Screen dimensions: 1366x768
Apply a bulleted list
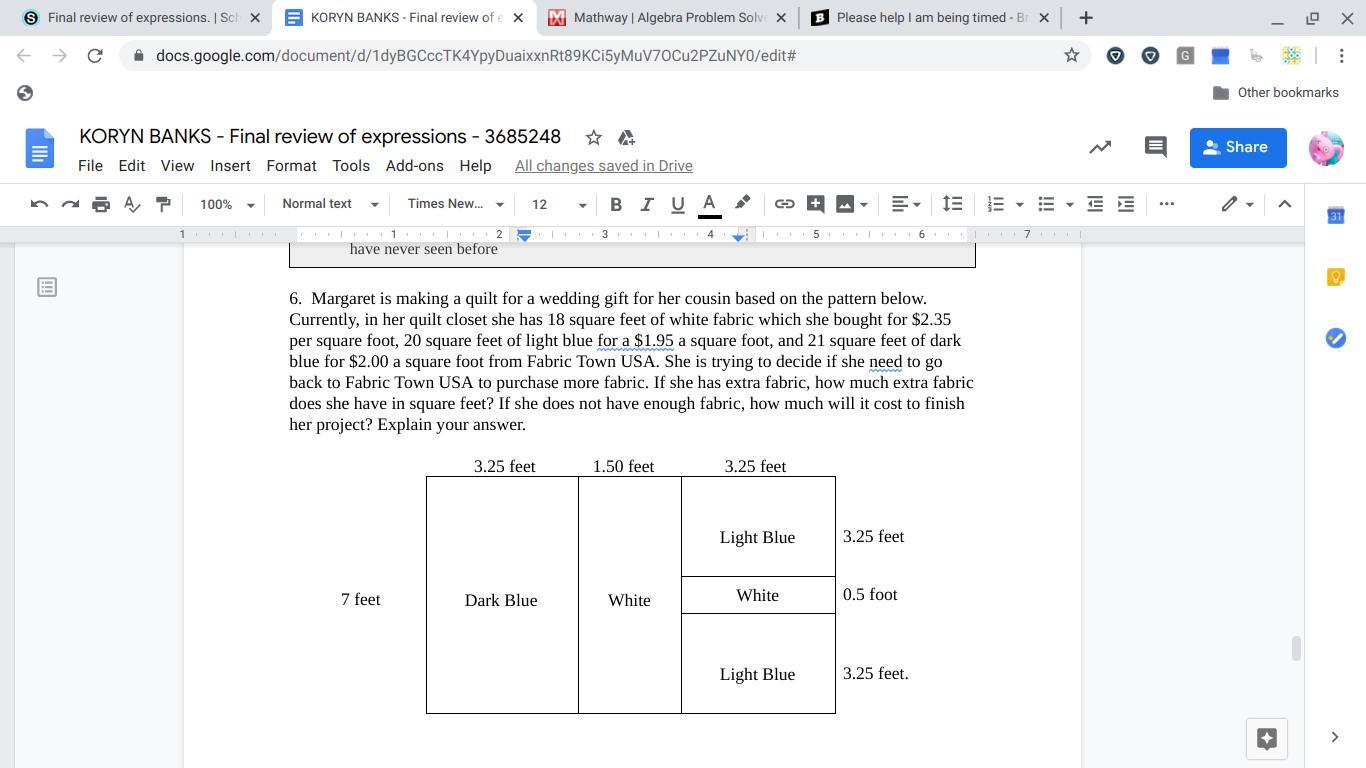(1046, 204)
